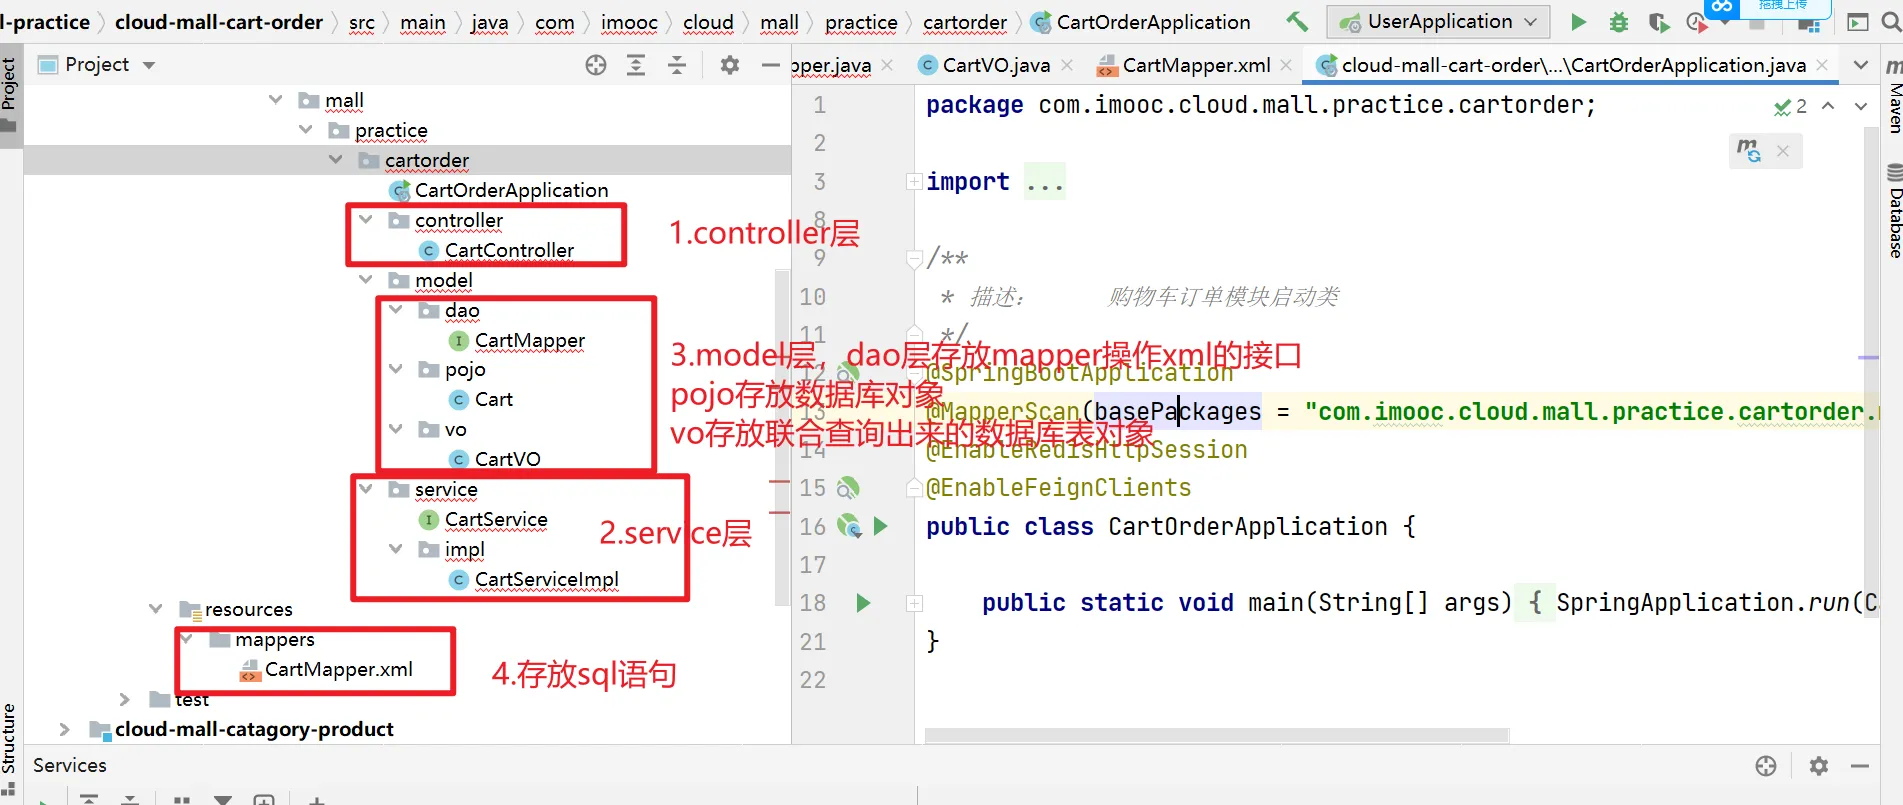Start debugging with the bug icon
1903x805 pixels.
click(x=1619, y=22)
